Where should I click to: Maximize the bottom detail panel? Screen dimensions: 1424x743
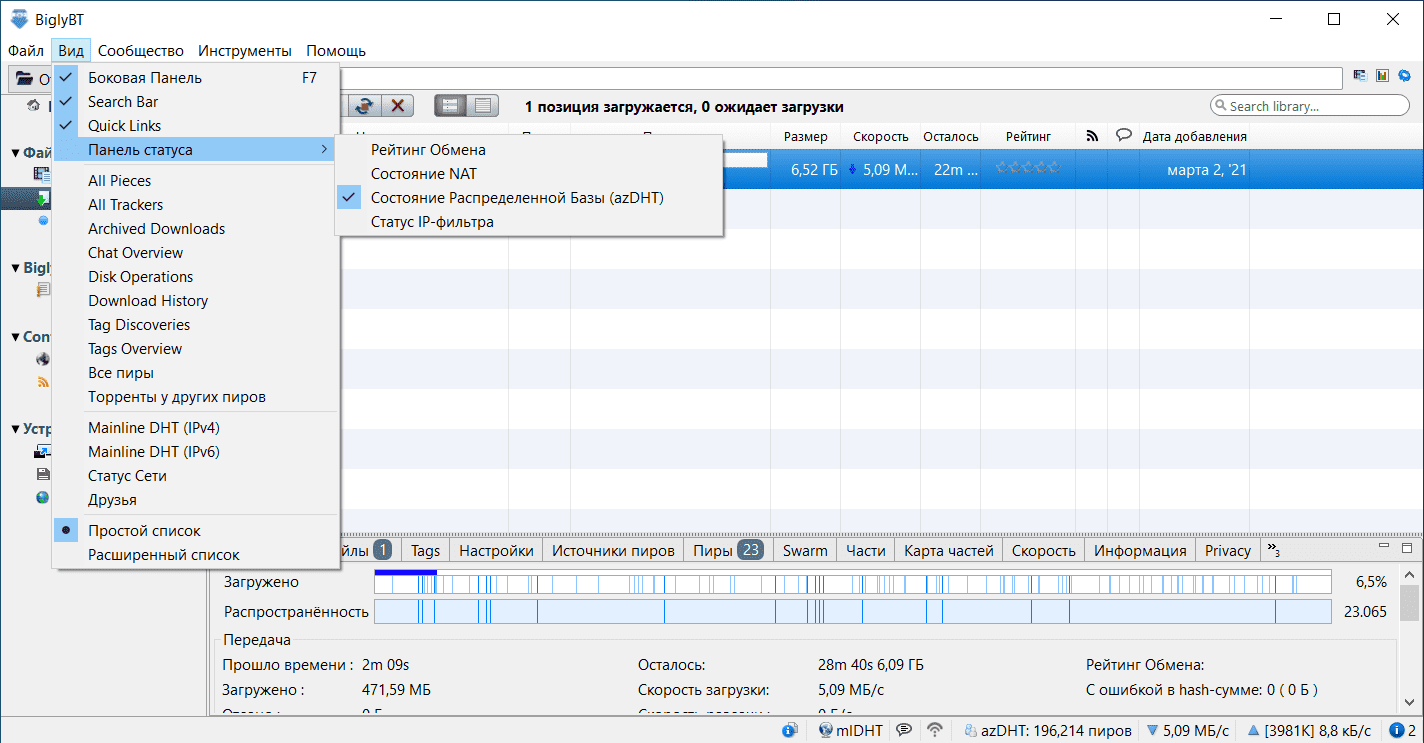(x=1407, y=548)
